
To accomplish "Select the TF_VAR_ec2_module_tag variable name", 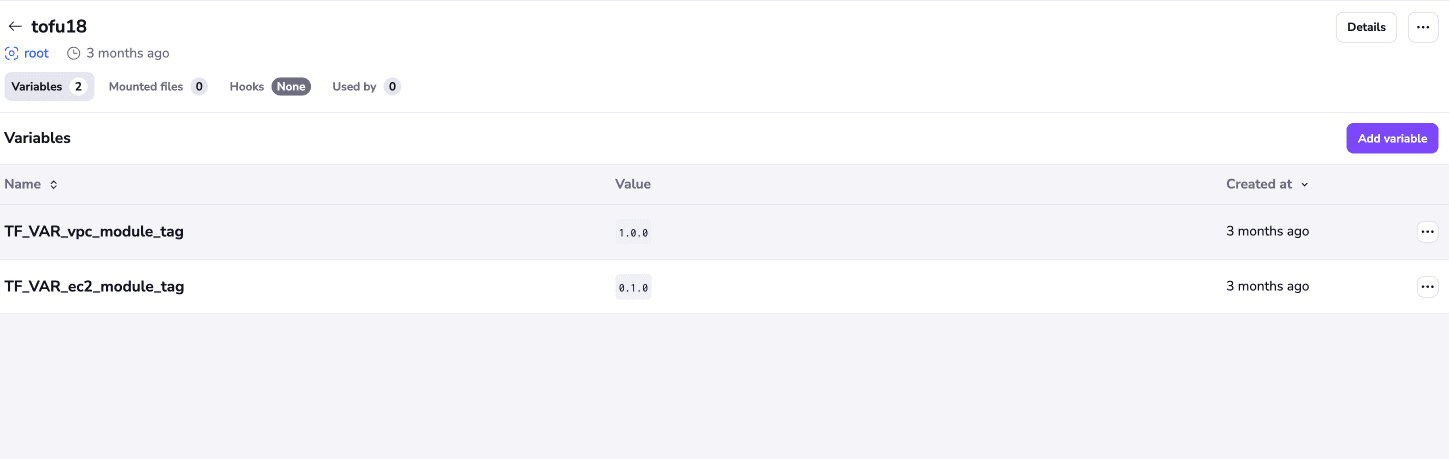I will (x=94, y=287).
